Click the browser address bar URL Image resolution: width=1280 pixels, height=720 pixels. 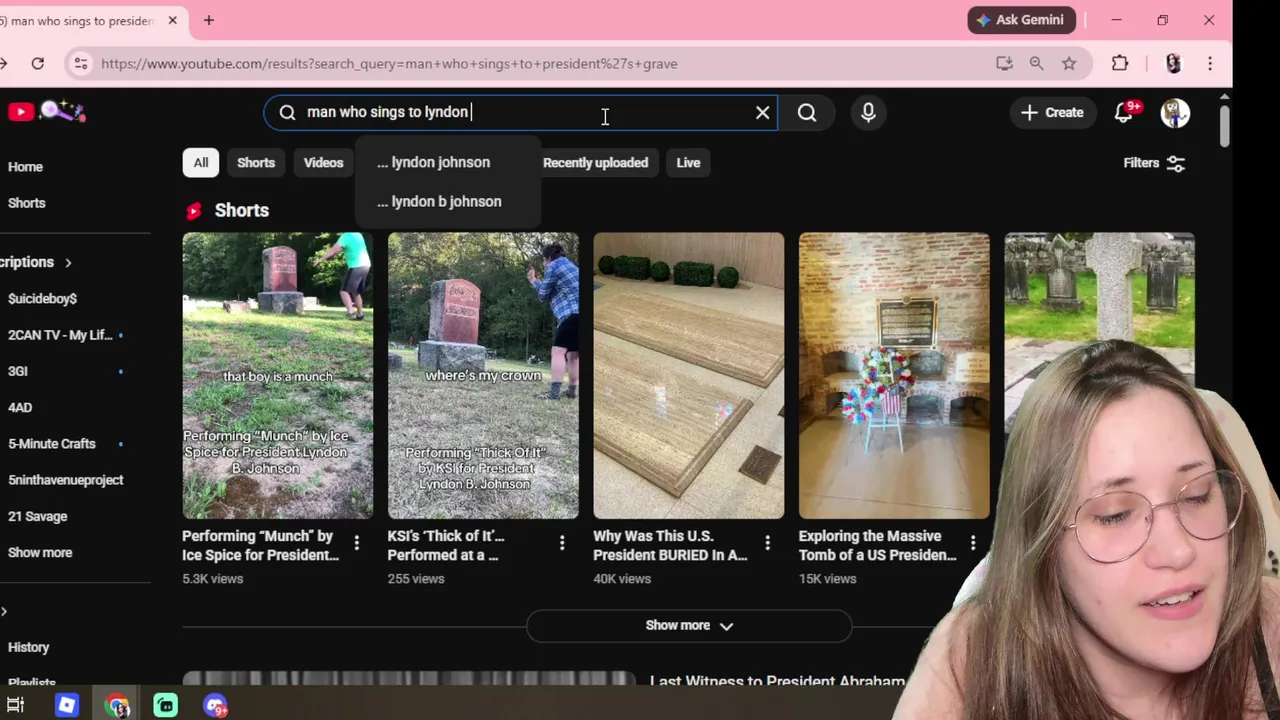(389, 64)
